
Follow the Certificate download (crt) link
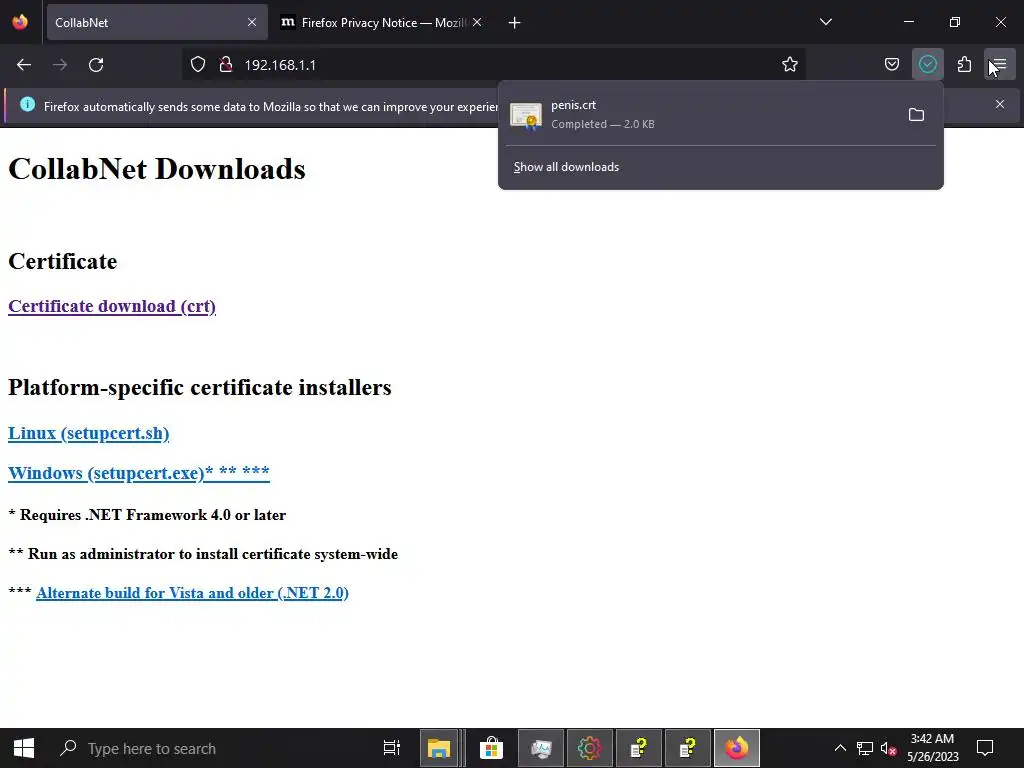(x=112, y=306)
